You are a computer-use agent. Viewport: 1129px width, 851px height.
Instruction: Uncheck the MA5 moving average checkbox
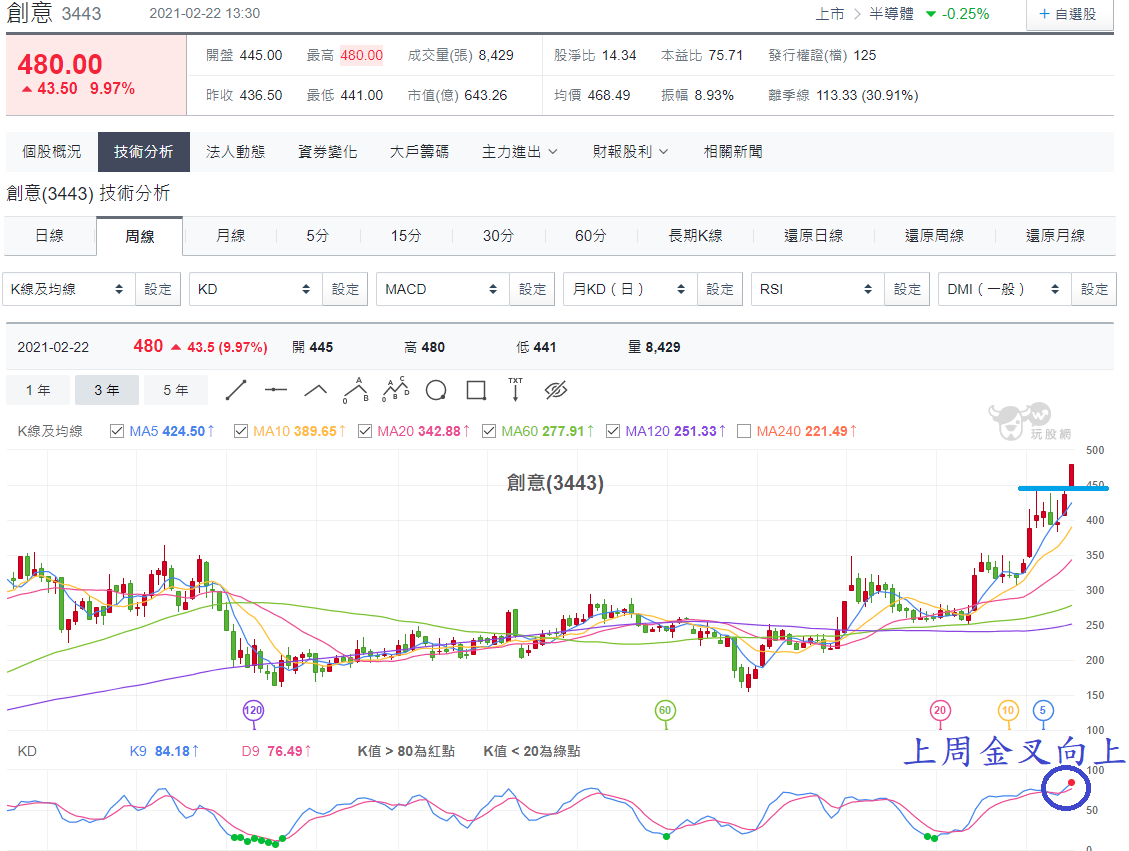[117, 431]
